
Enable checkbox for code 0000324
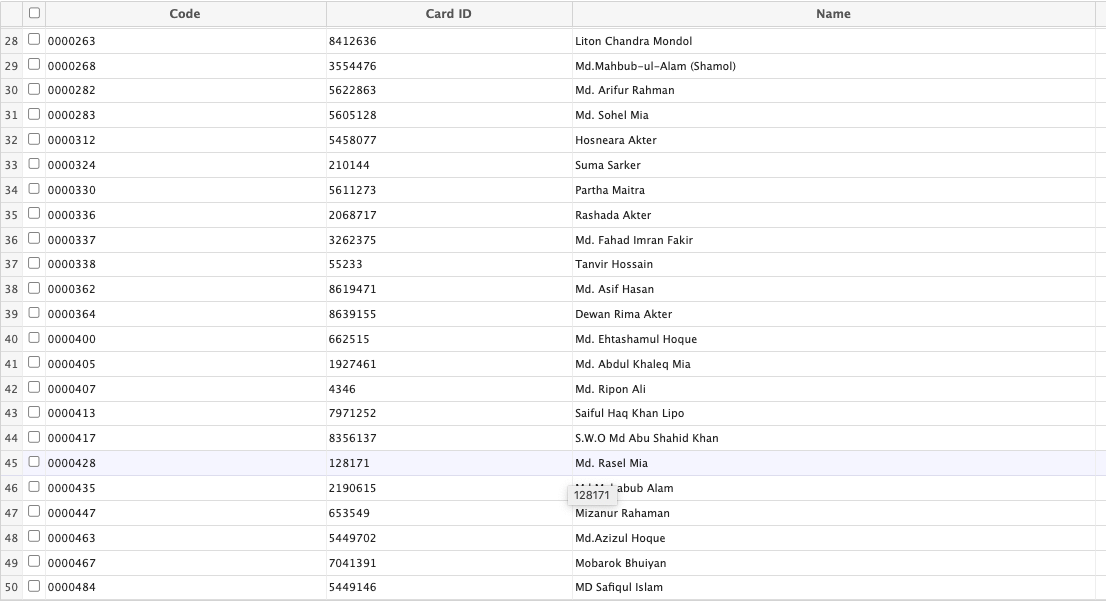pos(35,164)
